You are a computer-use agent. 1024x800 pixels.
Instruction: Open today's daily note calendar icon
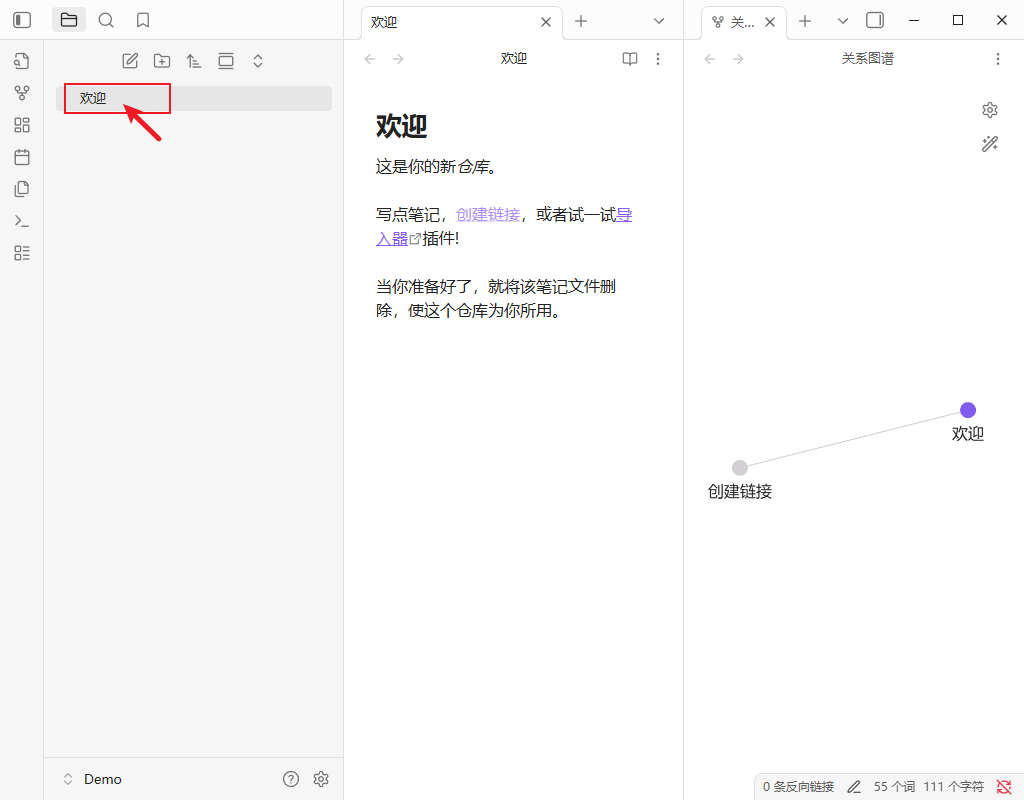point(21,157)
